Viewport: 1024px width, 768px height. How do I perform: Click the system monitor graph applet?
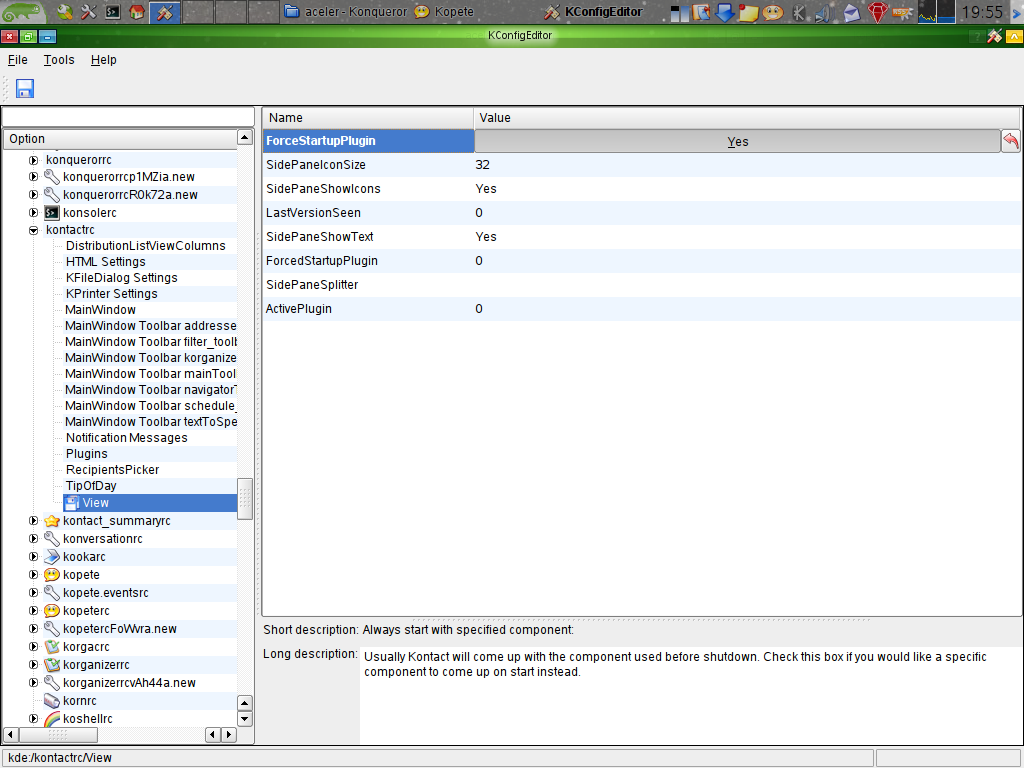(936, 12)
